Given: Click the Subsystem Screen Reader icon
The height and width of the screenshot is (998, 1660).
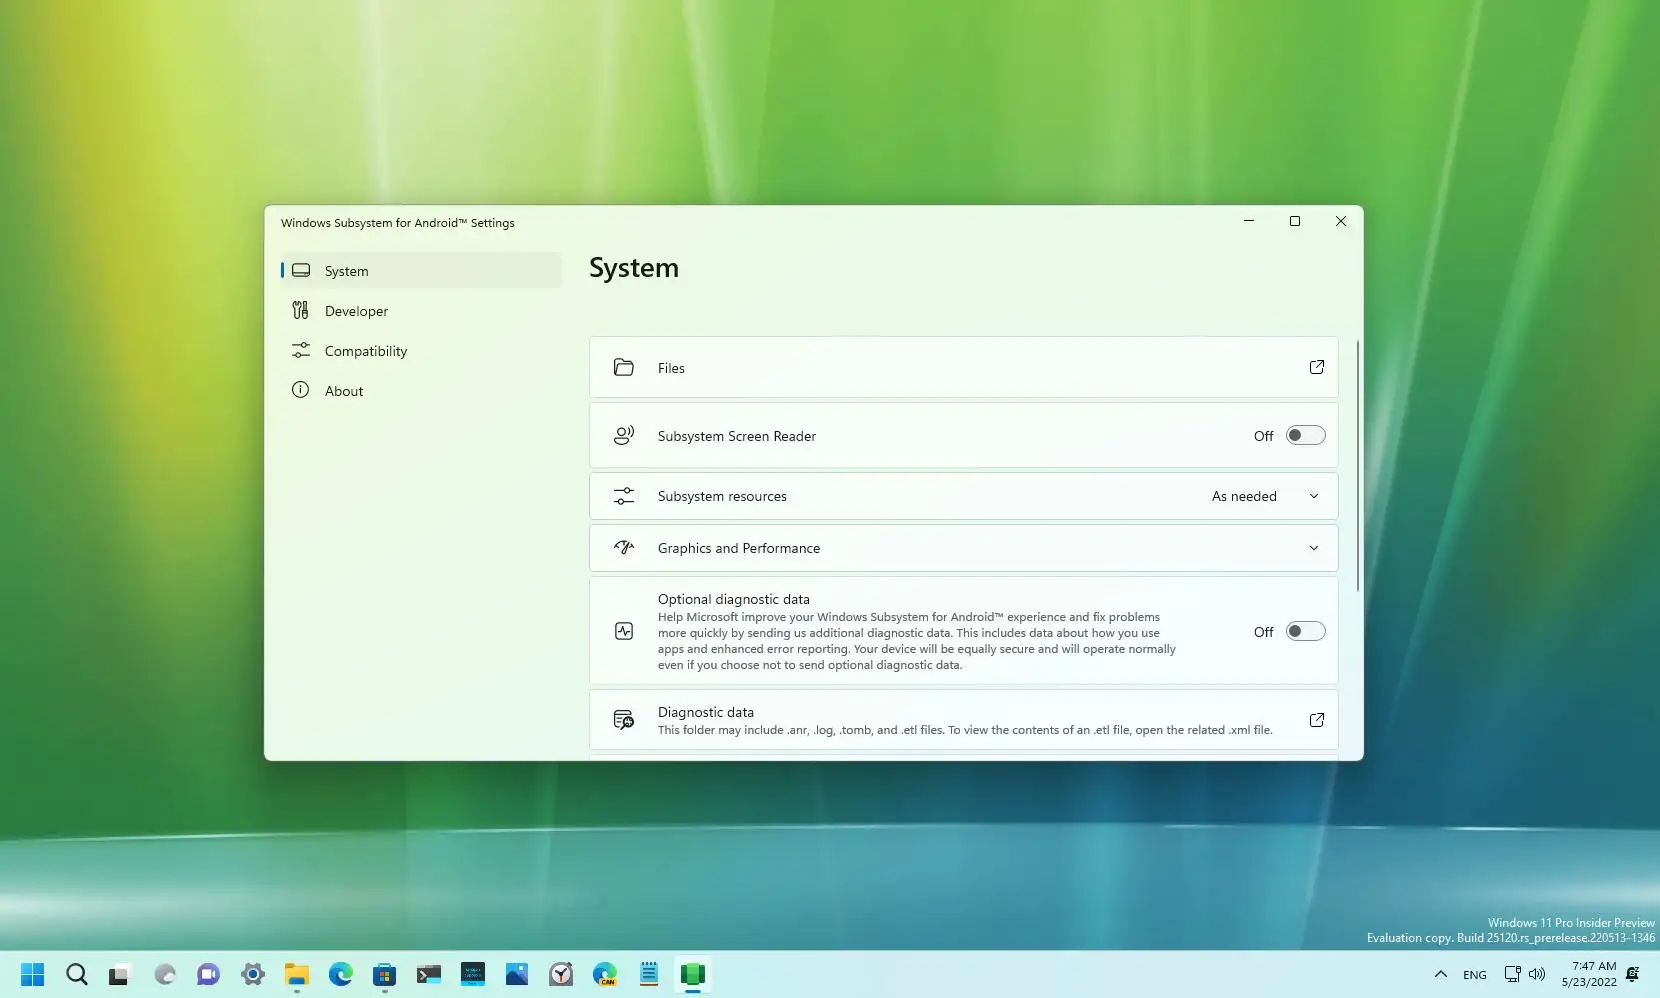Looking at the screenshot, I should click(623, 435).
